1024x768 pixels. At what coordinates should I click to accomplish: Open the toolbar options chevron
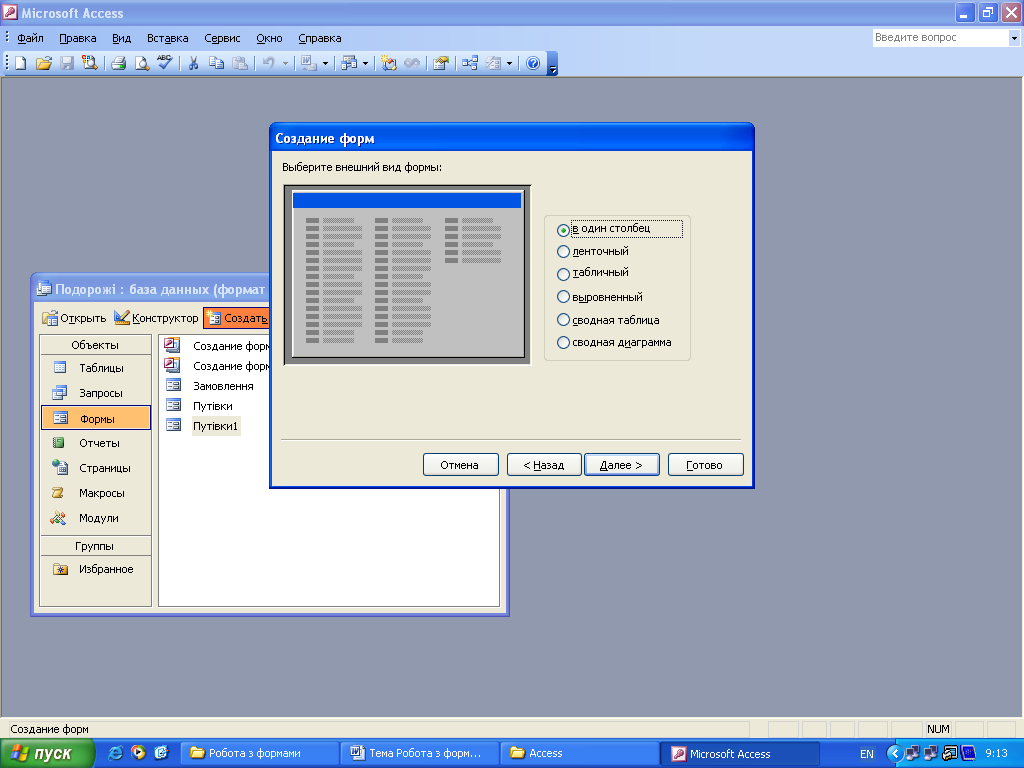pyautogui.click(x=552, y=64)
